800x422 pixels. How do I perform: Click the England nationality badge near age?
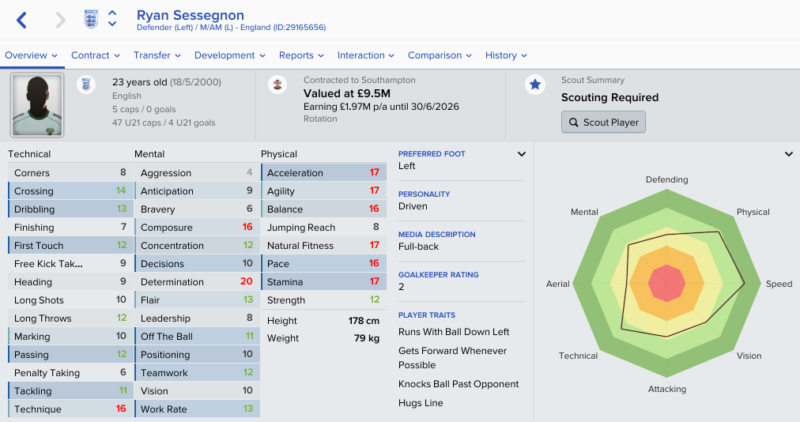[86, 84]
